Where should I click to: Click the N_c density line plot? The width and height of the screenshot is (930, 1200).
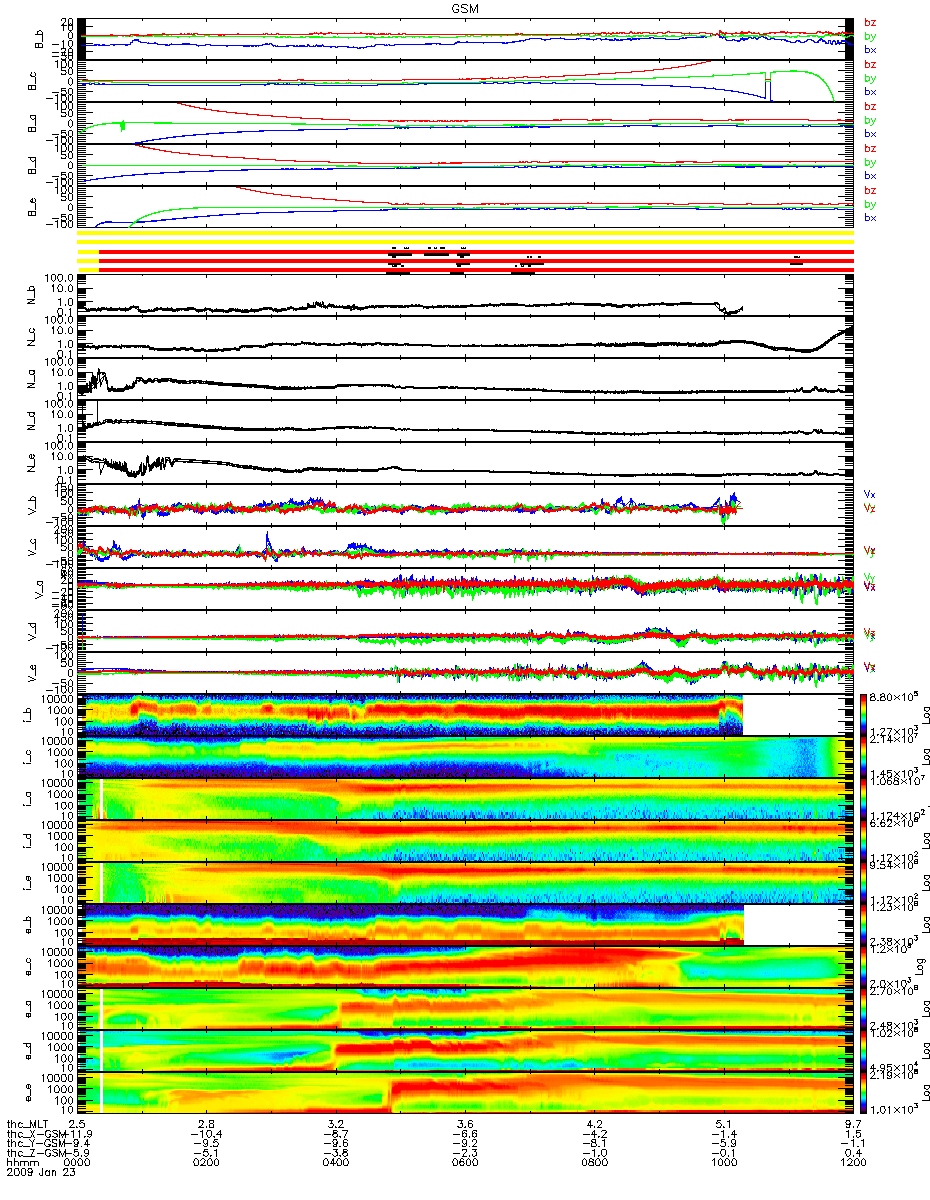click(466, 337)
